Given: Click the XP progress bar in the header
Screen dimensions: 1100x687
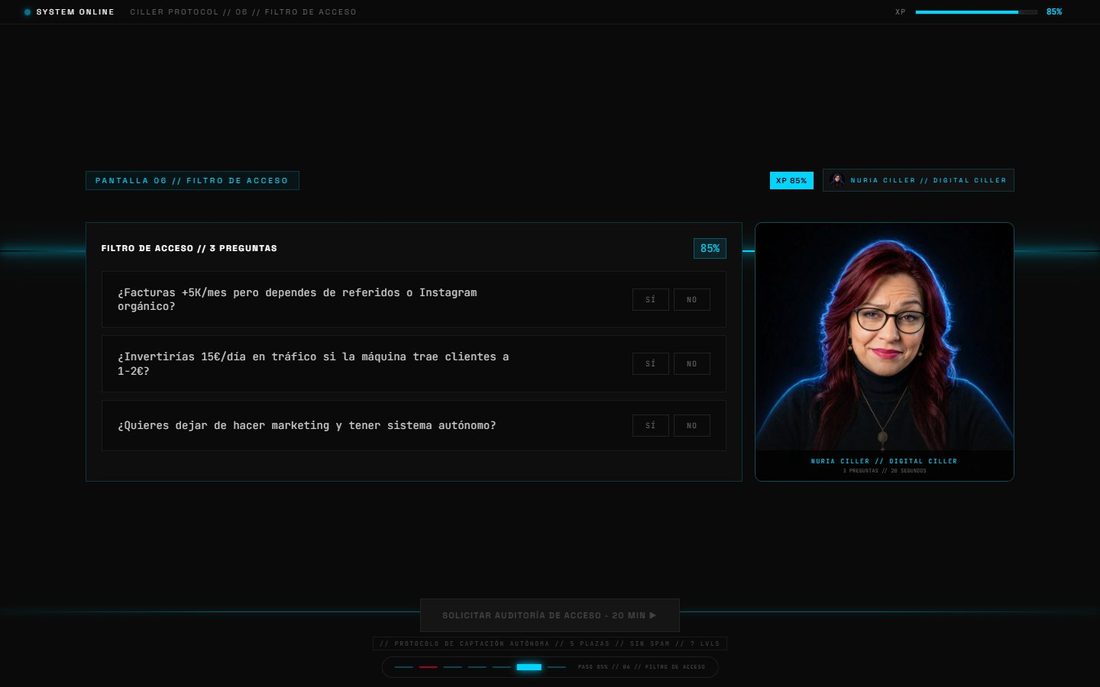Looking at the screenshot, I should click(976, 12).
